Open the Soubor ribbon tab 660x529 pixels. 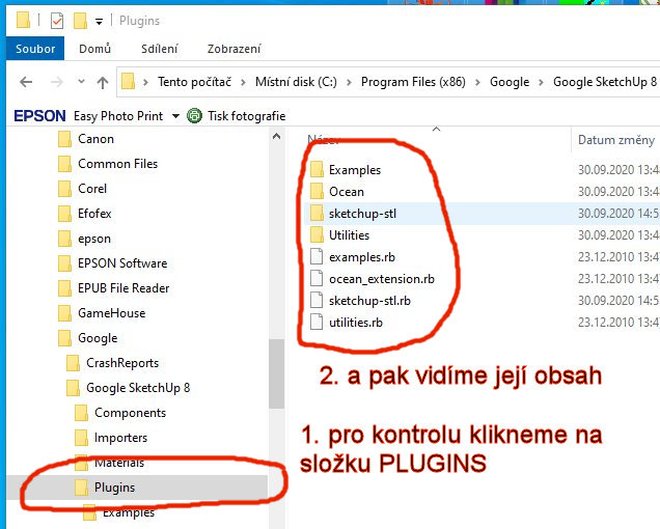(35, 49)
